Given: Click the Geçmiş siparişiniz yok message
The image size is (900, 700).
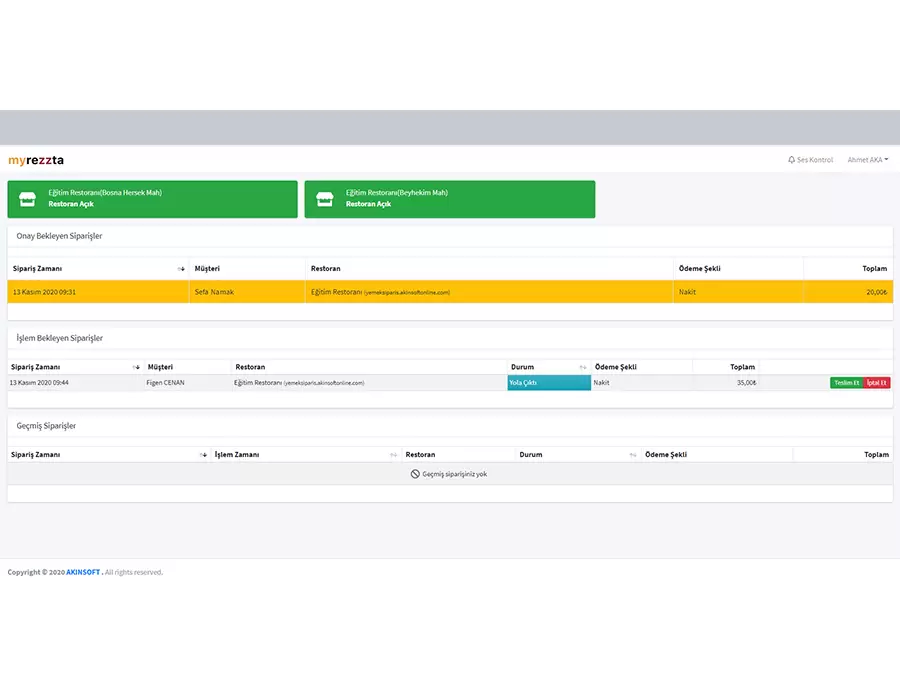Looking at the screenshot, I should point(455,474).
